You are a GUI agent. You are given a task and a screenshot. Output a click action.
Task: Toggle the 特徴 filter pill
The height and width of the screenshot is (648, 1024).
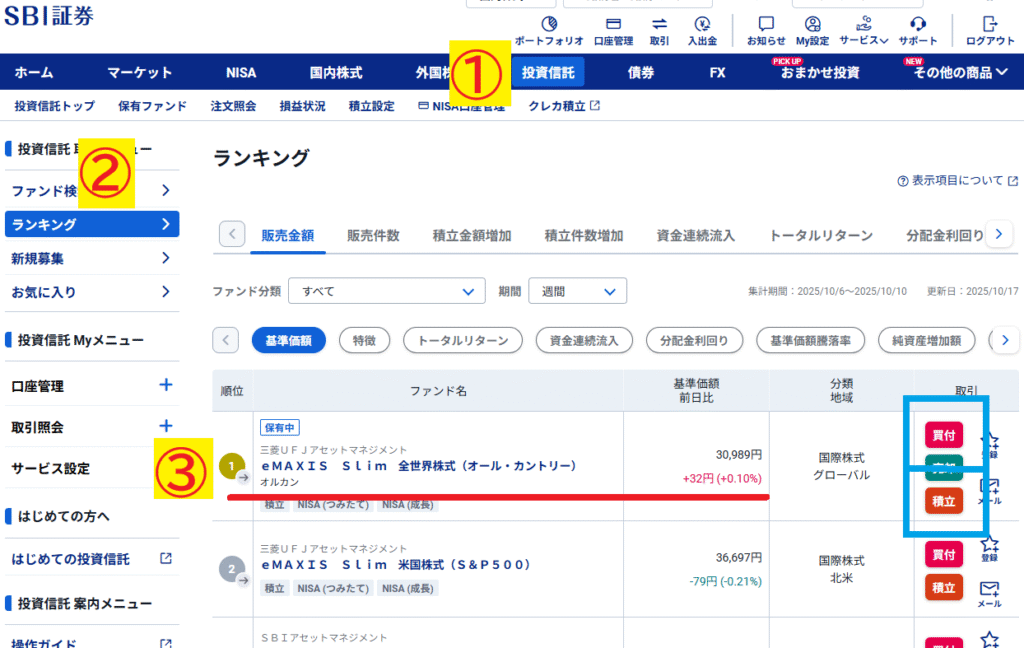(x=364, y=340)
